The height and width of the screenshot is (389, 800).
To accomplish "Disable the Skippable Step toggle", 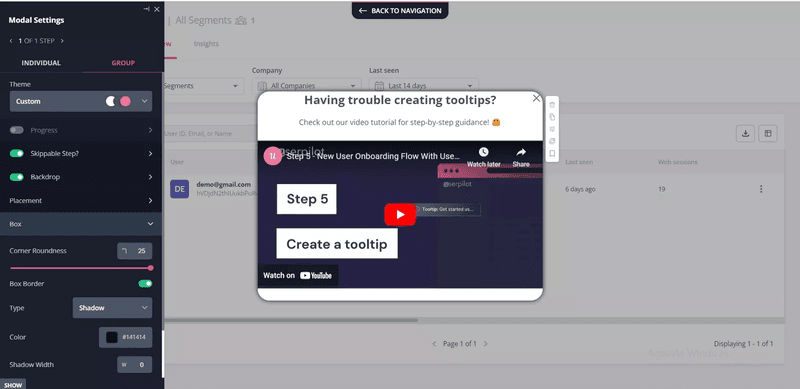I will point(17,153).
